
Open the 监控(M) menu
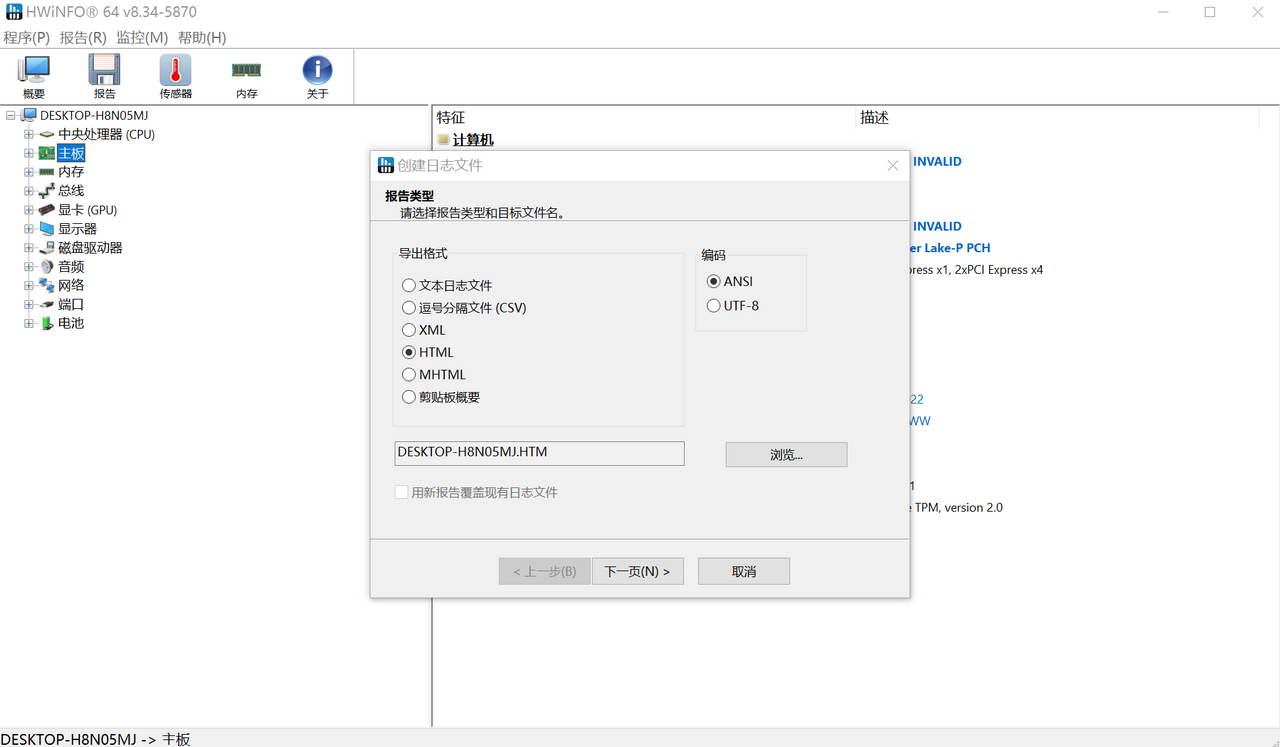(x=142, y=37)
